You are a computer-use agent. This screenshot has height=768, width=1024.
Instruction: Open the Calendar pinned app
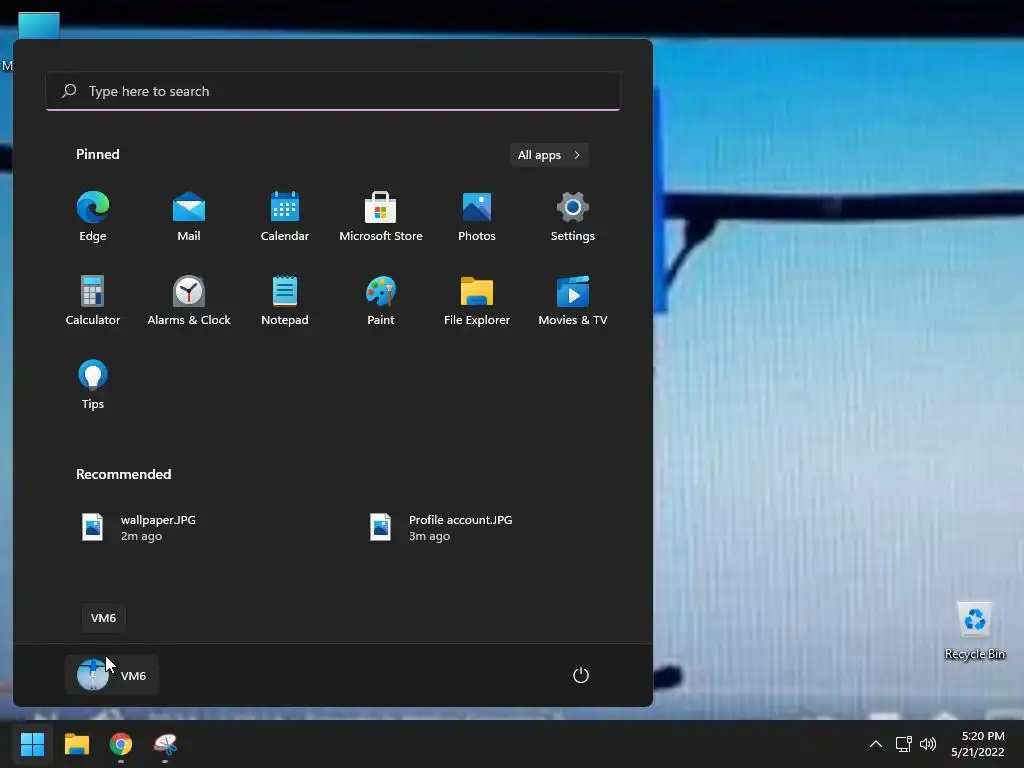(x=285, y=216)
